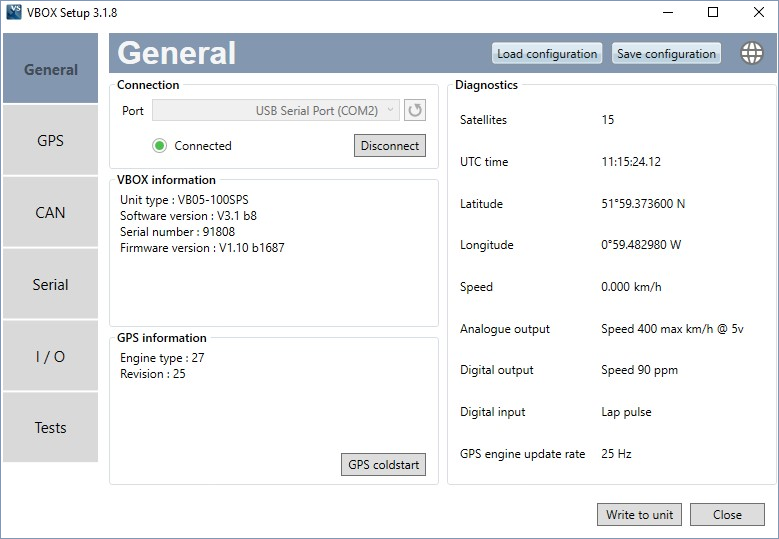
Task: Open the I / O tab
Action: click(x=50, y=356)
